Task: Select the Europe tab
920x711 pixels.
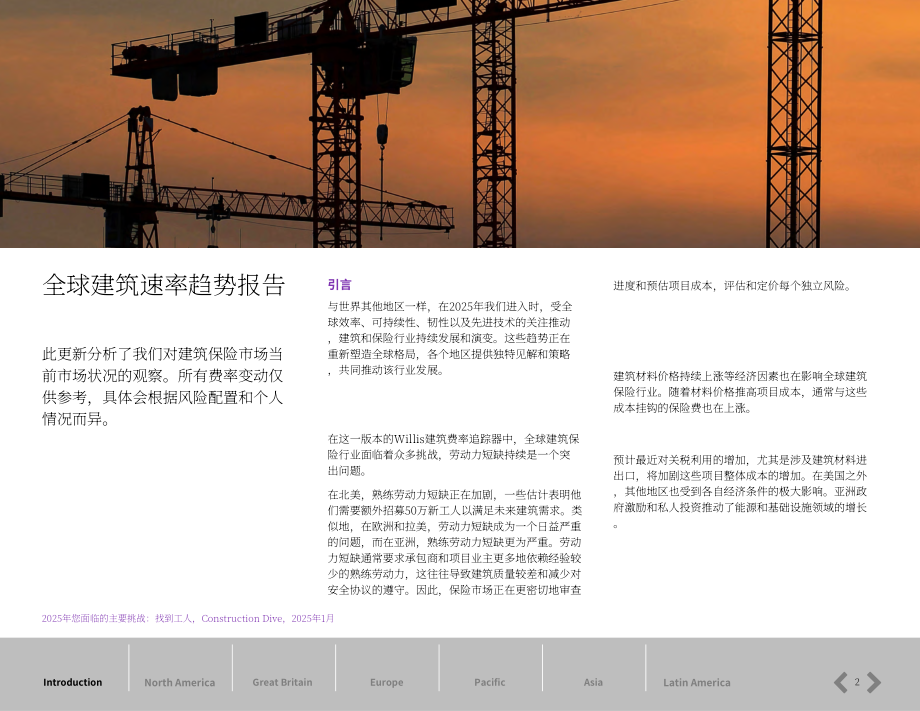Action: (387, 682)
